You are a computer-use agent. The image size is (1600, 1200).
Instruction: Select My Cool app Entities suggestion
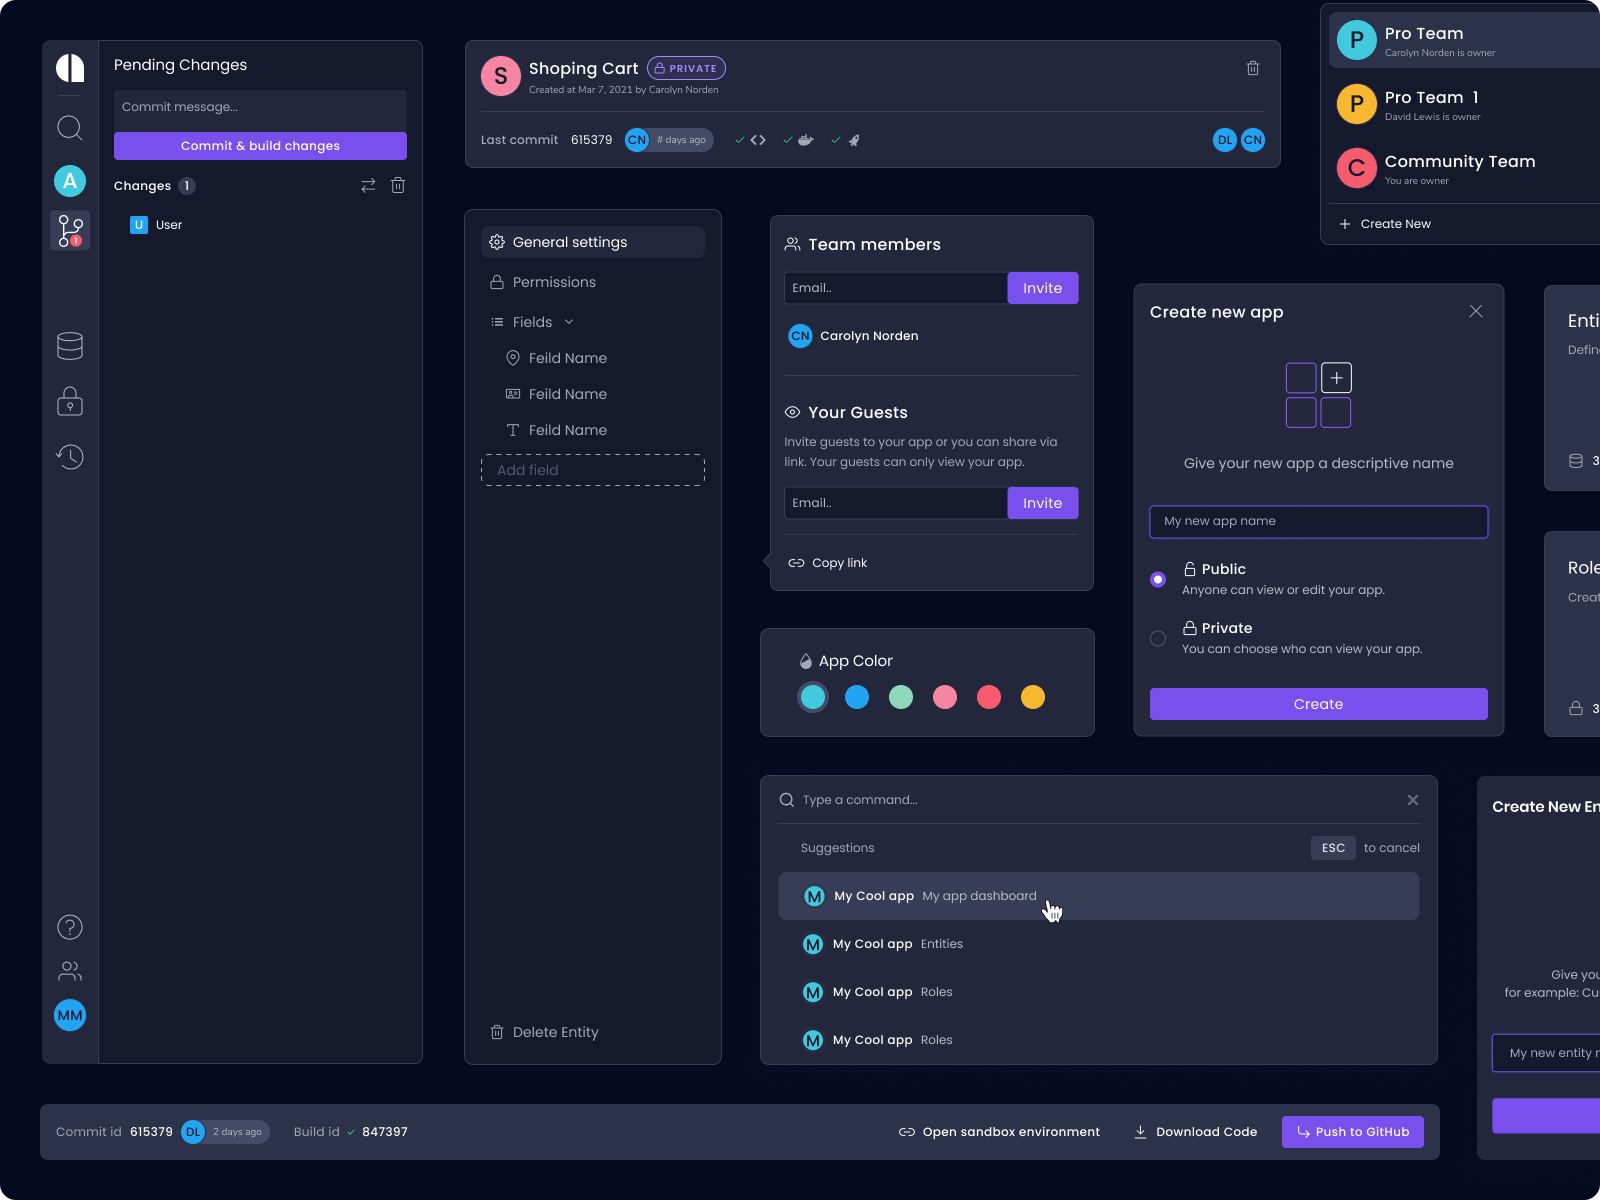click(x=1099, y=944)
